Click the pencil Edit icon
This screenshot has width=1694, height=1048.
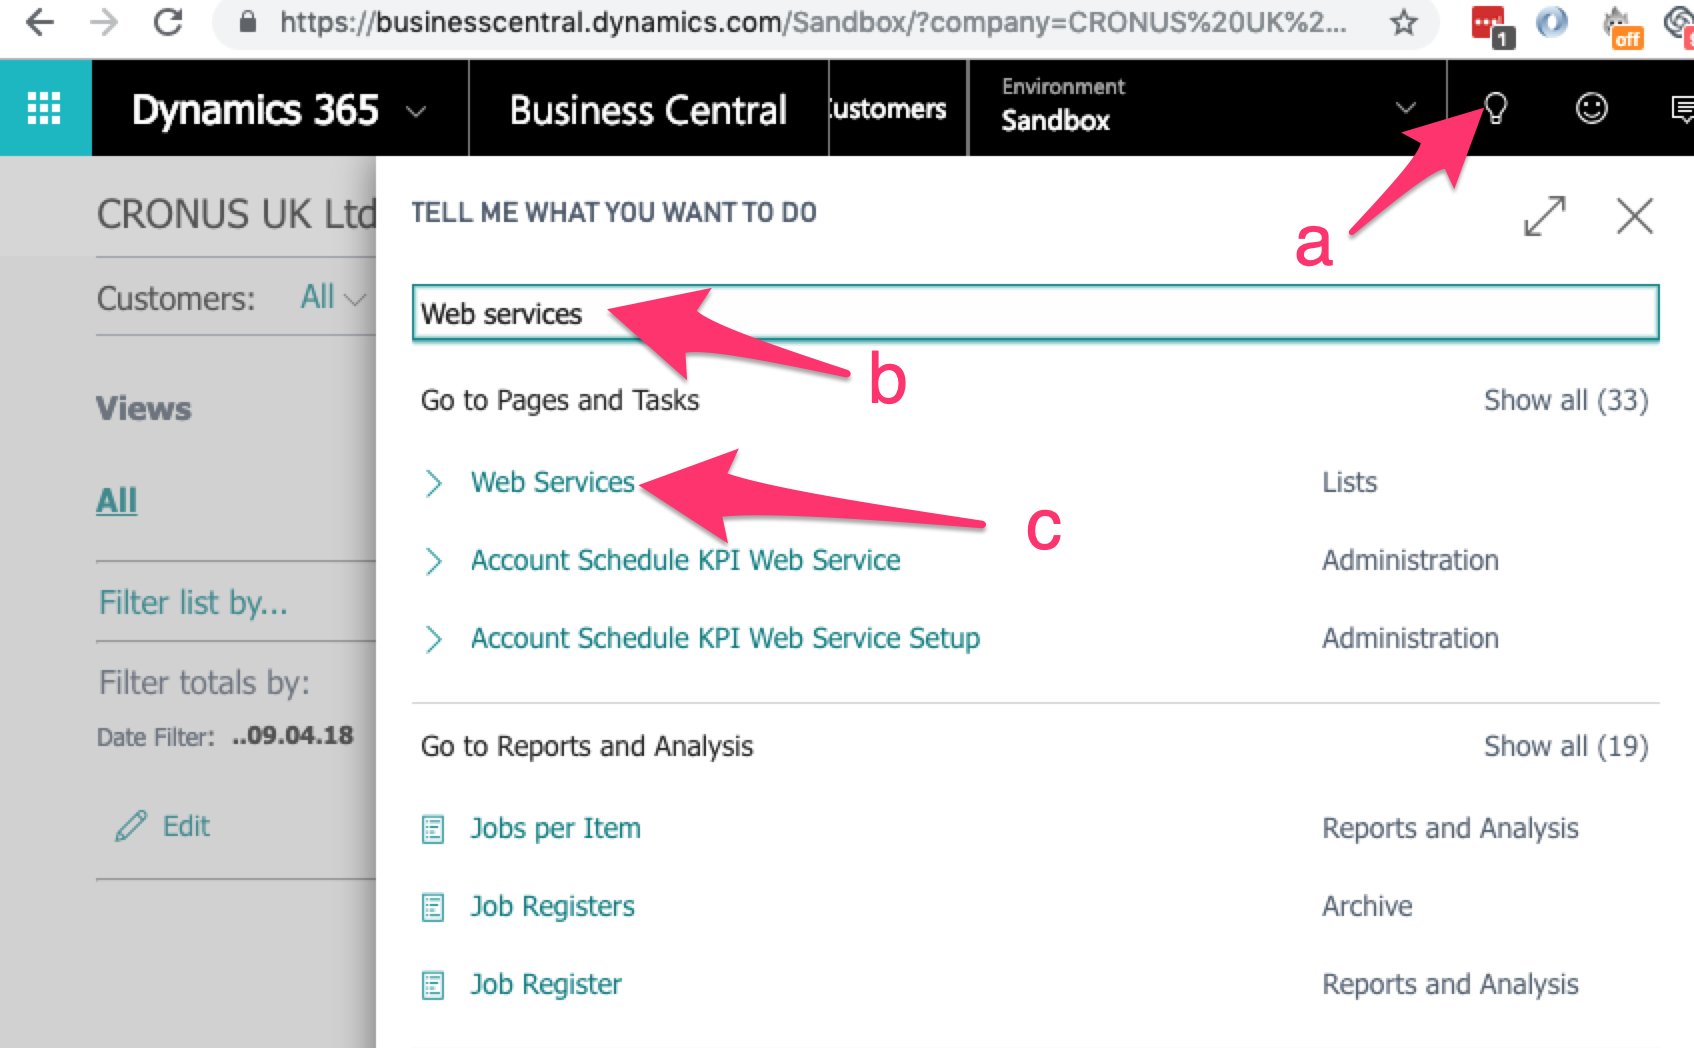tap(131, 826)
